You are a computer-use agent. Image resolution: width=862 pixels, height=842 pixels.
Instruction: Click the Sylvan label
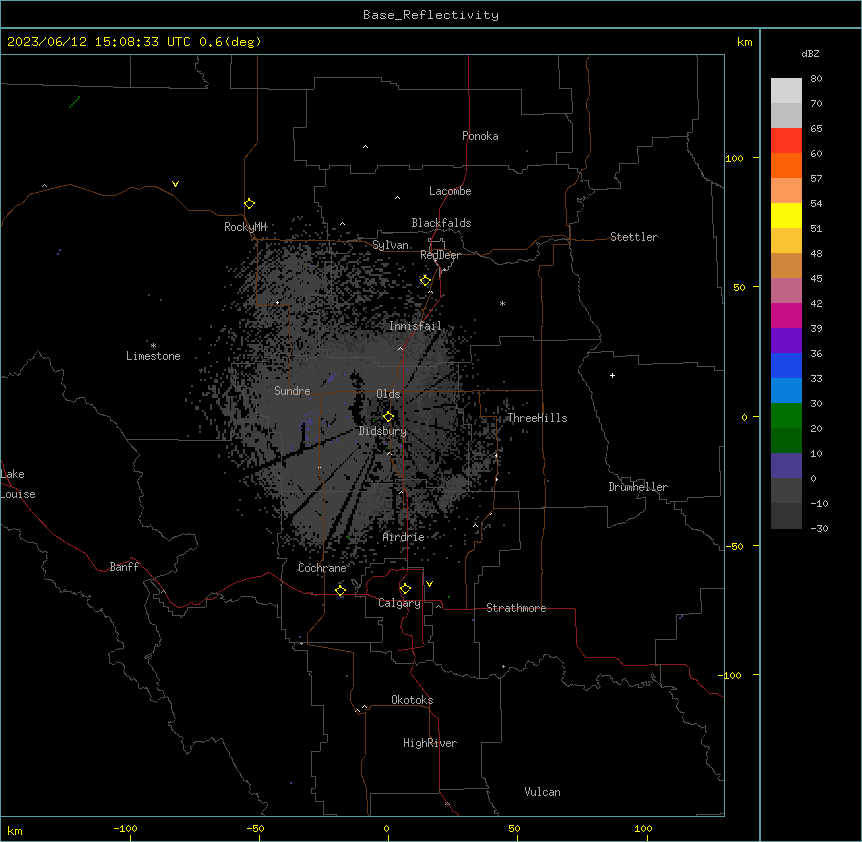point(390,245)
